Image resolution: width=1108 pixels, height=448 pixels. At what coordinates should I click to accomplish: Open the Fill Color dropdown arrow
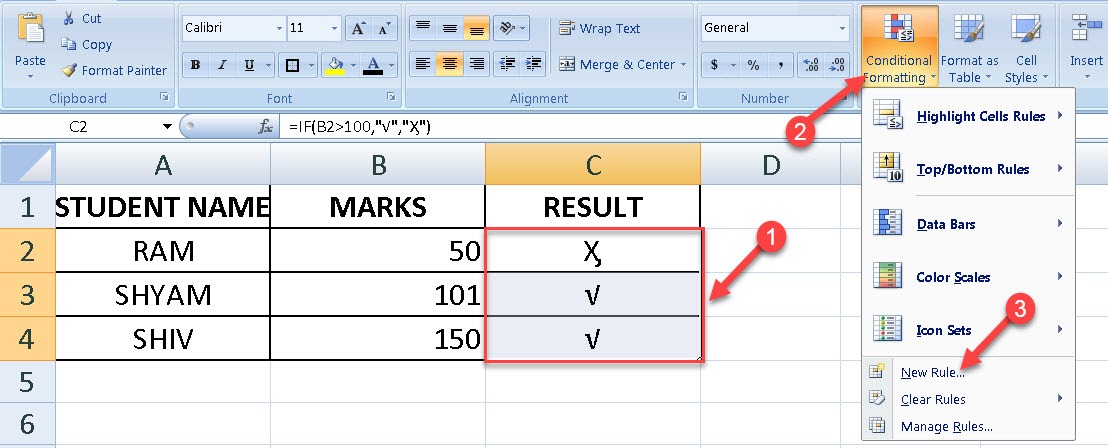352,65
